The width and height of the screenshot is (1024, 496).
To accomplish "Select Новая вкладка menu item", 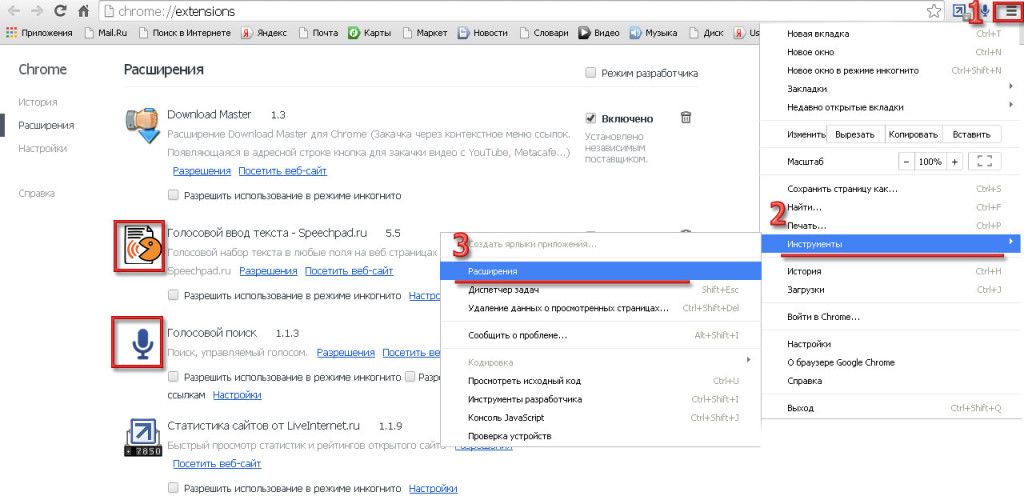I will pyautogui.click(x=891, y=33).
